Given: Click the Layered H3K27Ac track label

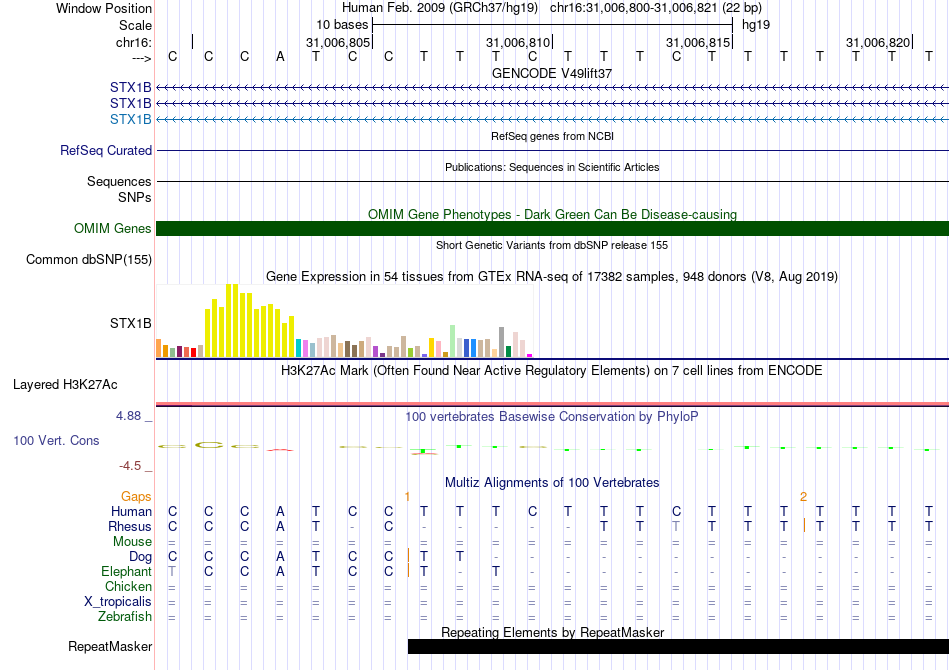Looking at the screenshot, I should pos(65,384).
